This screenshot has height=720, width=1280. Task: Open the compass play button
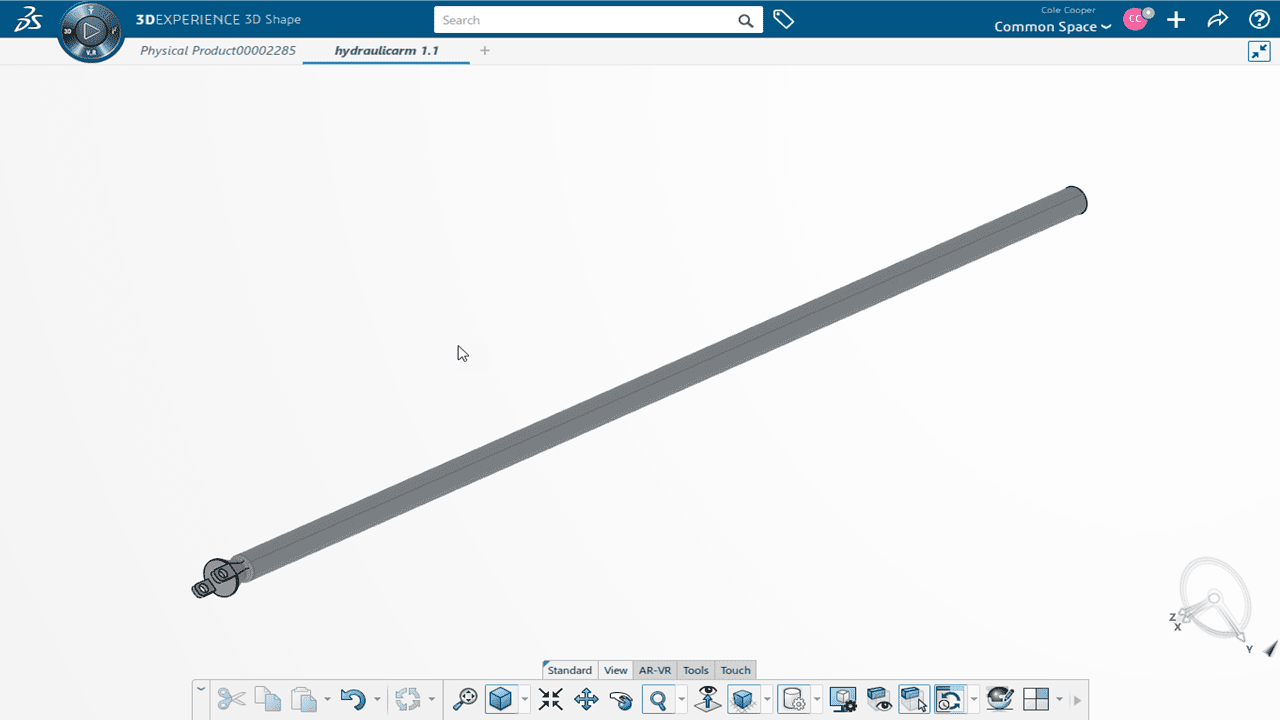[91, 32]
